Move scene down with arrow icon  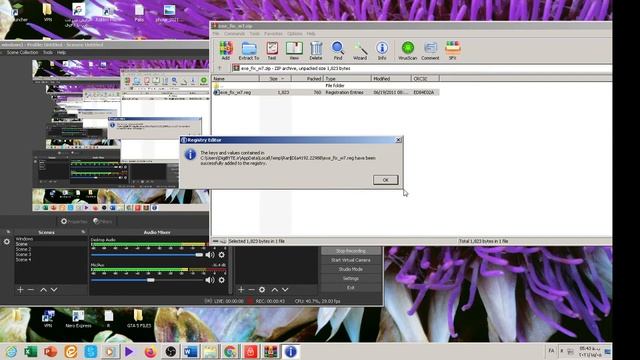(x=54, y=289)
